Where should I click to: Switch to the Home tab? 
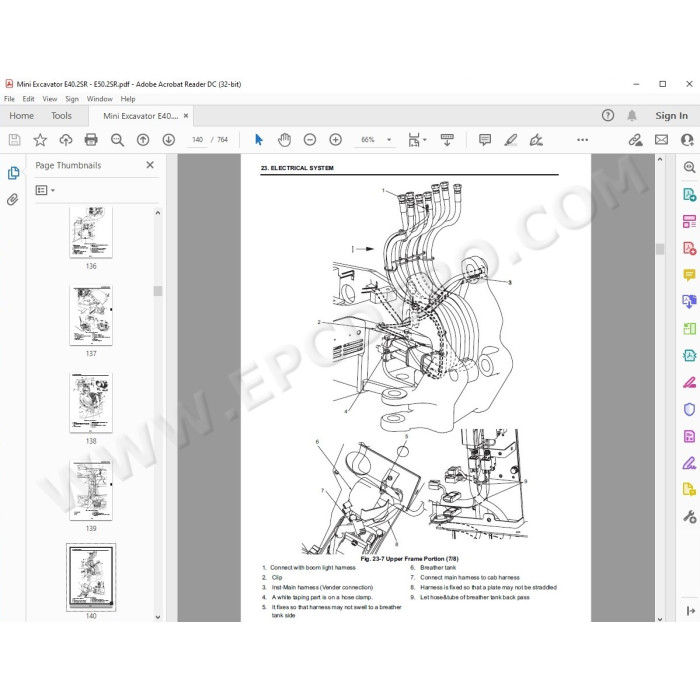(x=21, y=116)
